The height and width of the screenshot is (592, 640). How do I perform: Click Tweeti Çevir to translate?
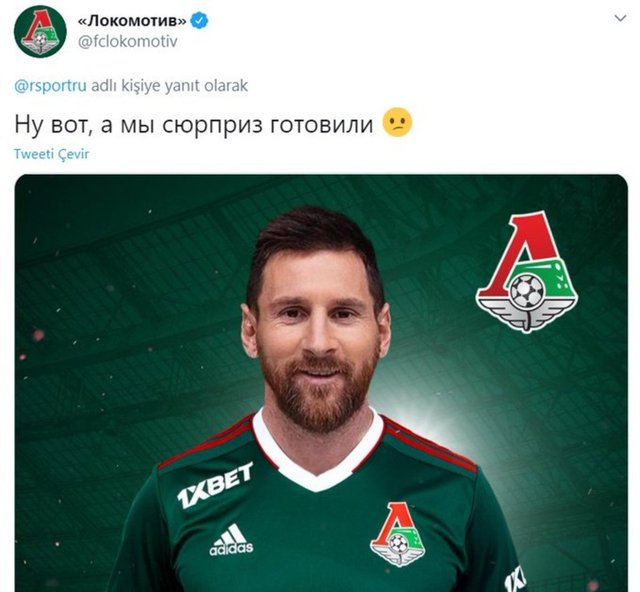click(x=51, y=154)
